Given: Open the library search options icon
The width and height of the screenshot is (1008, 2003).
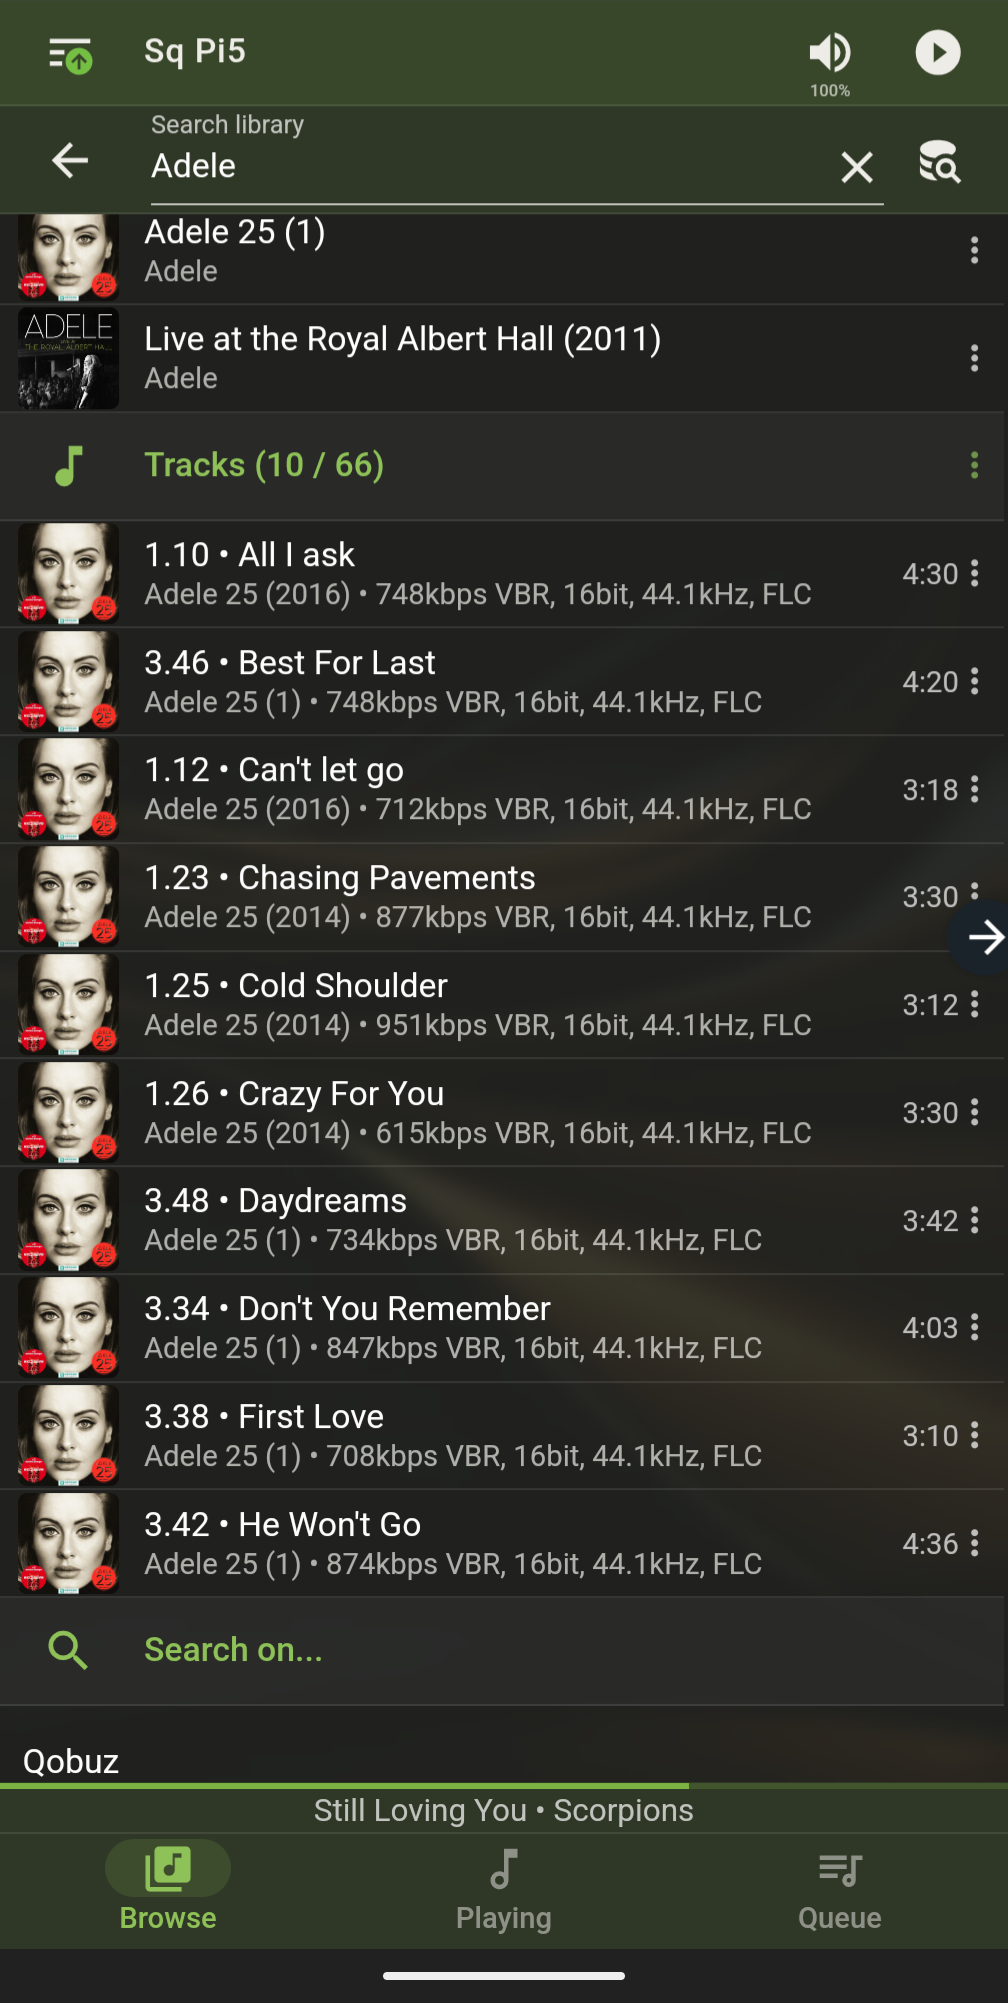Looking at the screenshot, I should (940, 161).
